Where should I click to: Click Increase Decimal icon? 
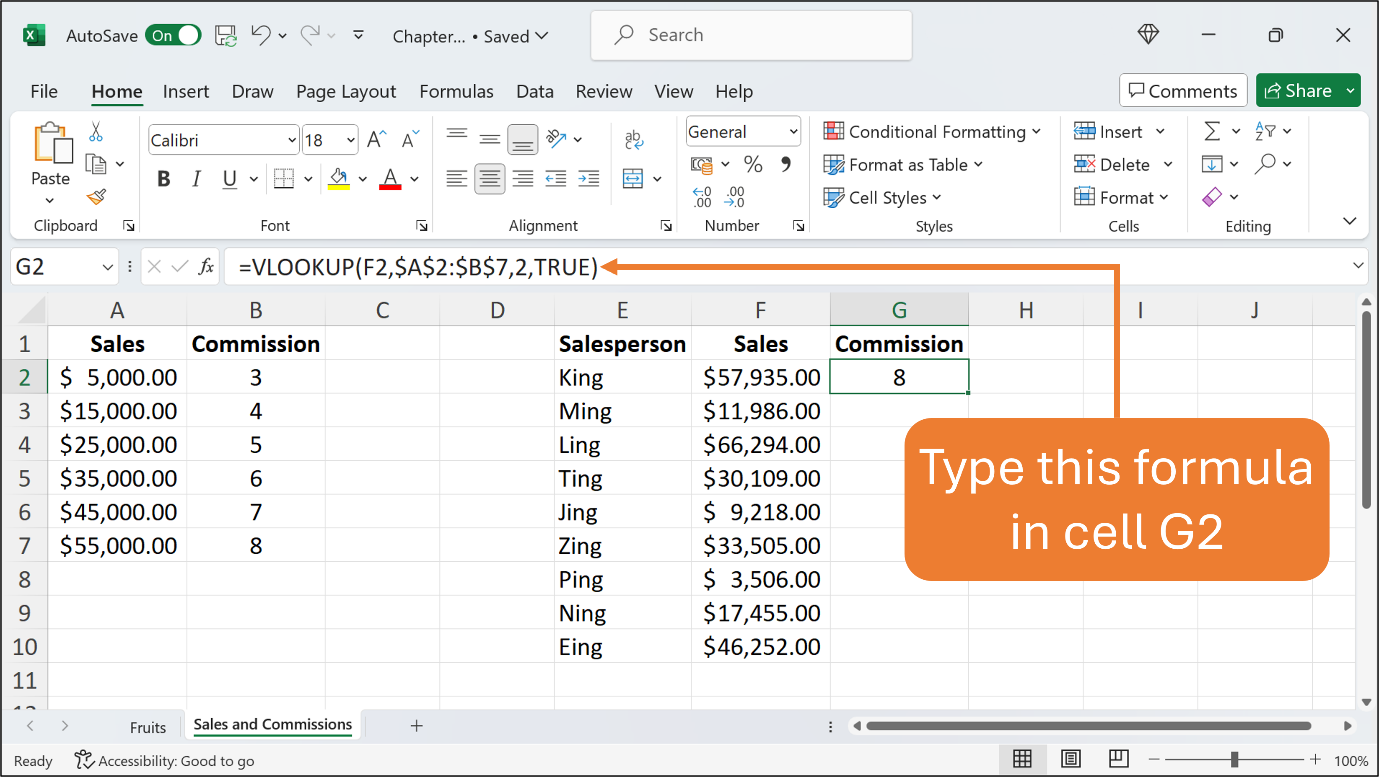[702, 196]
